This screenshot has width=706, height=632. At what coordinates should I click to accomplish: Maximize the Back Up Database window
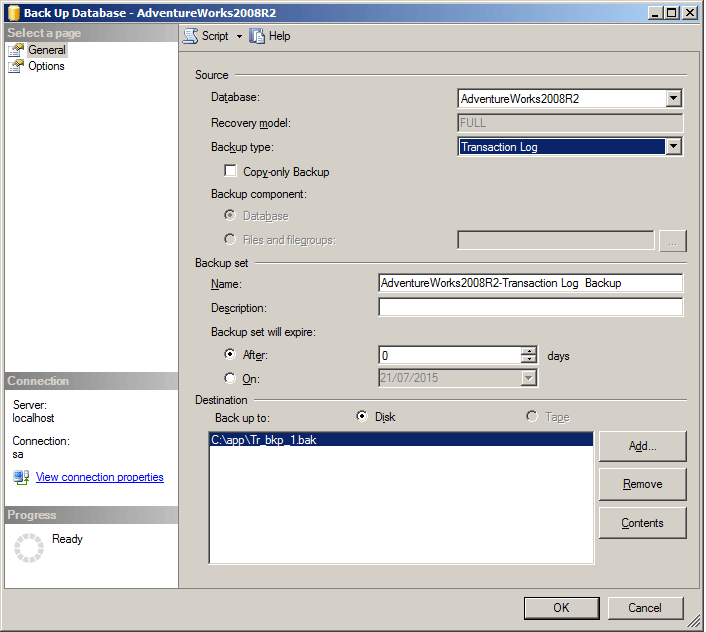pyautogui.click(x=671, y=13)
